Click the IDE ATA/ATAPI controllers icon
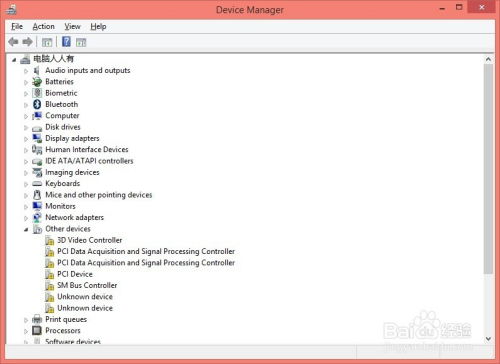This screenshot has height=364, width=500. (x=37, y=162)
